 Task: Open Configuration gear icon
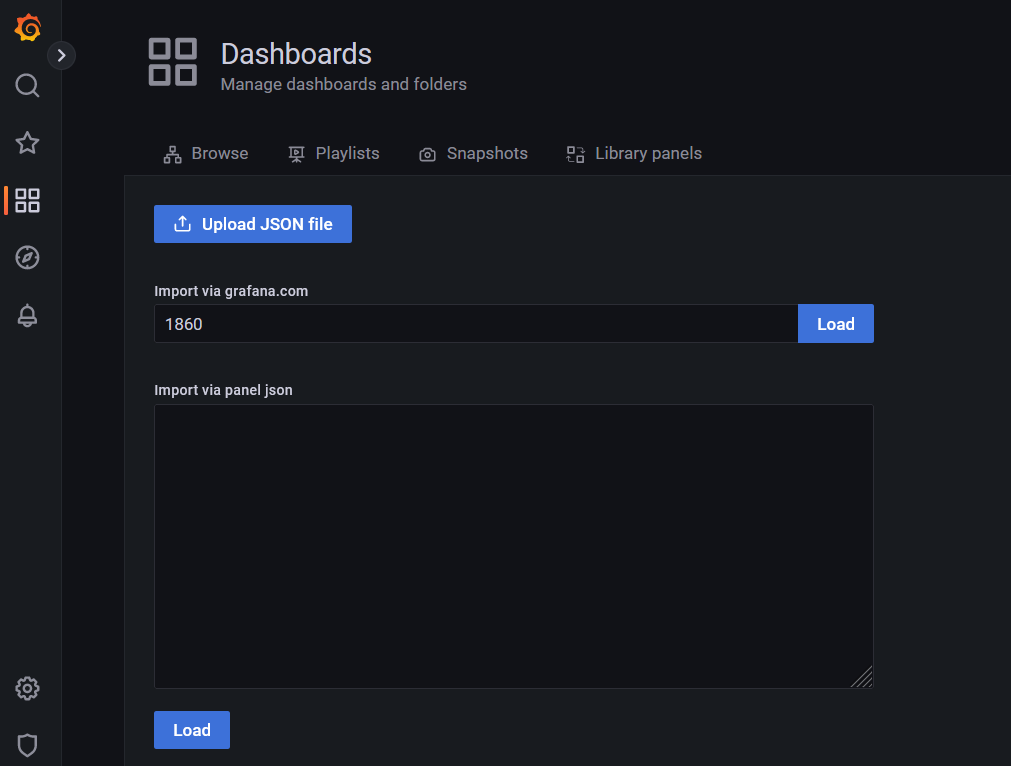click(x=28, y=689)
